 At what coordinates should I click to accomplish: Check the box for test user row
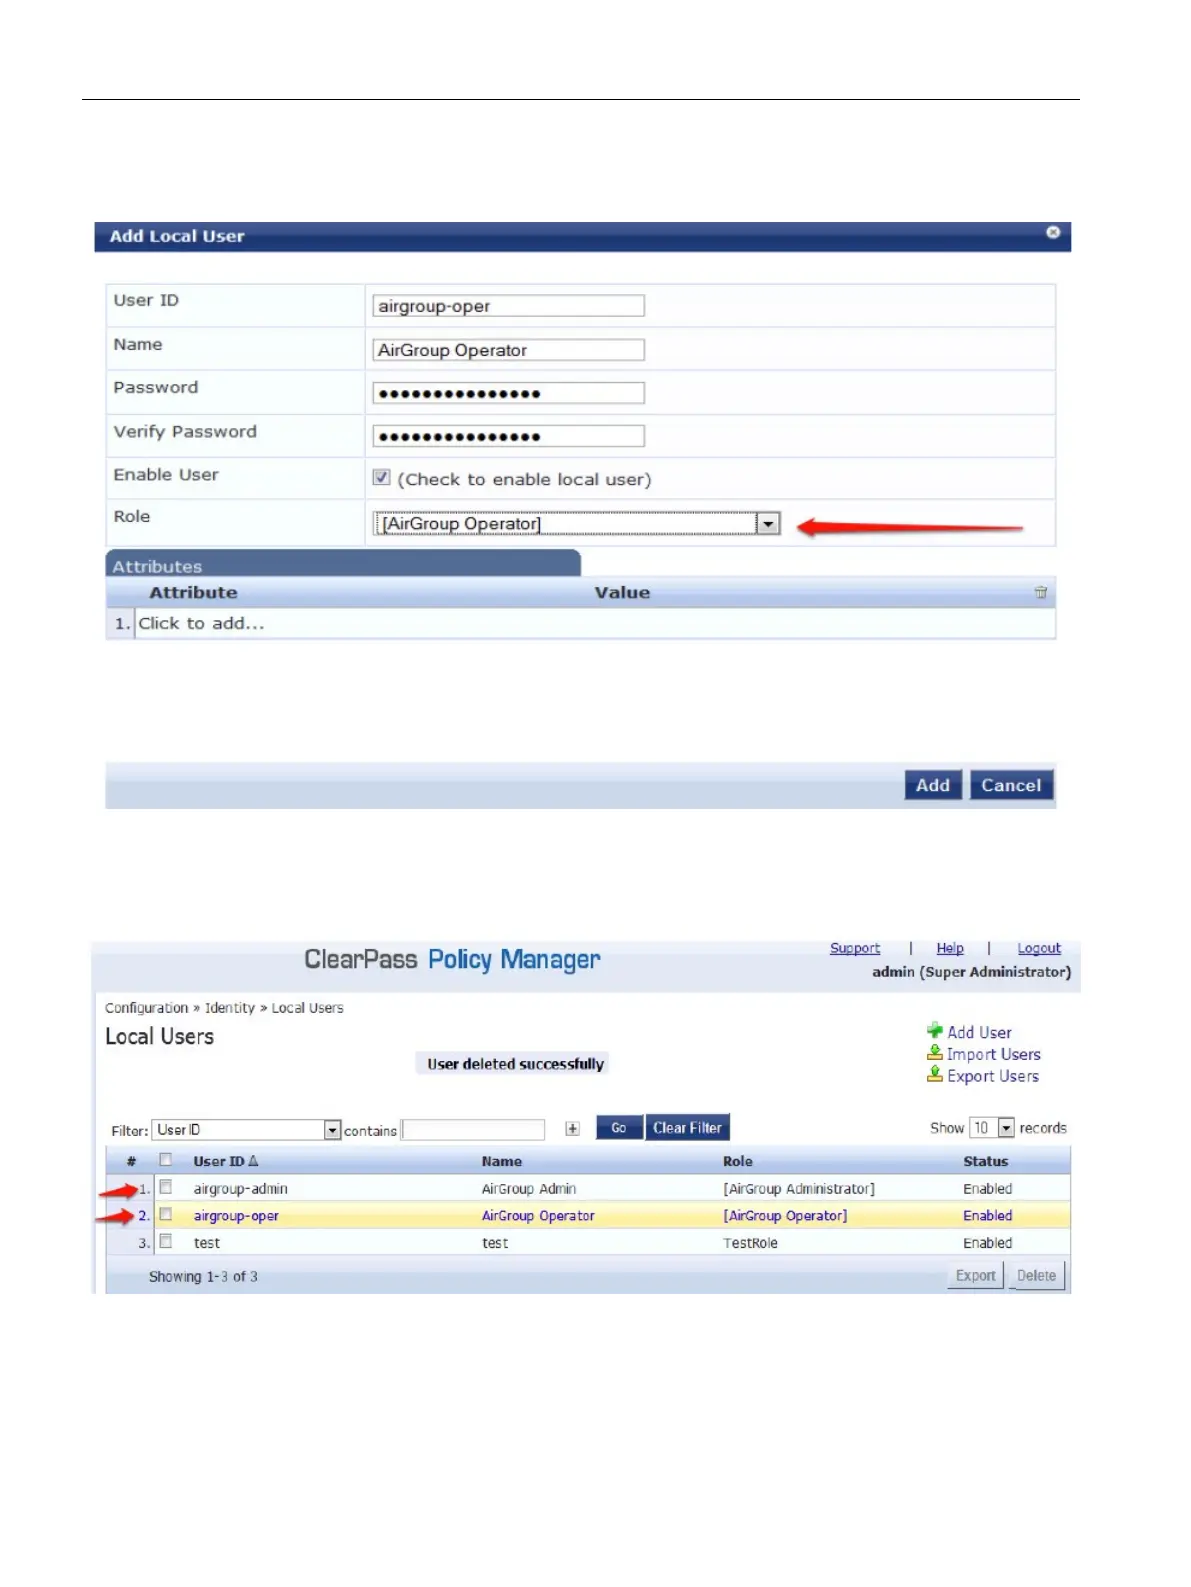[166, 1241]
